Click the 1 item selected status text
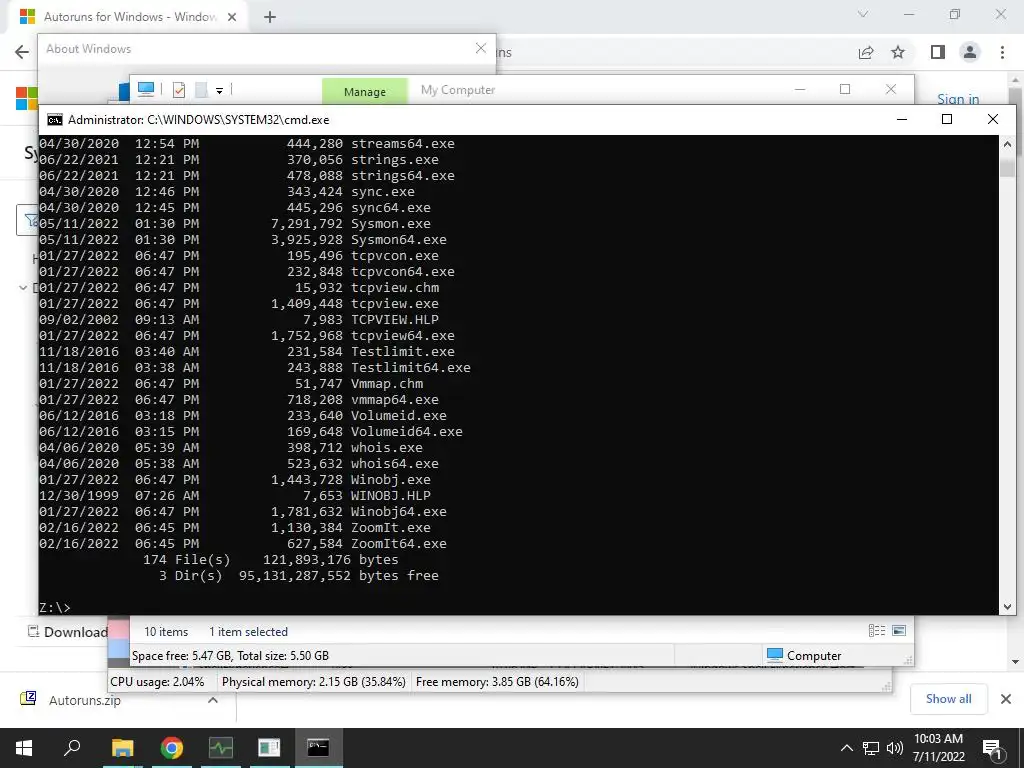The height and width of the screenshot is (768, 1024). [x=248, y=632]
